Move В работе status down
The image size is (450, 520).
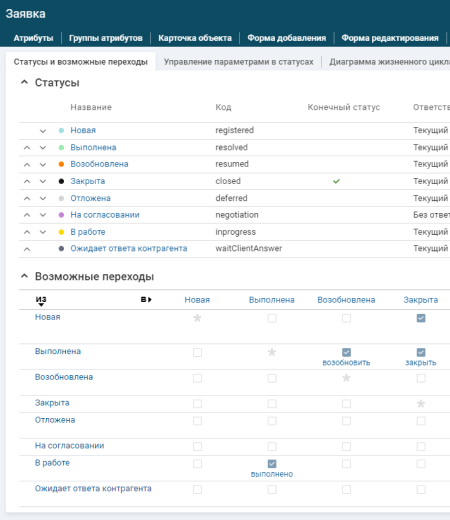coord(43,232)
